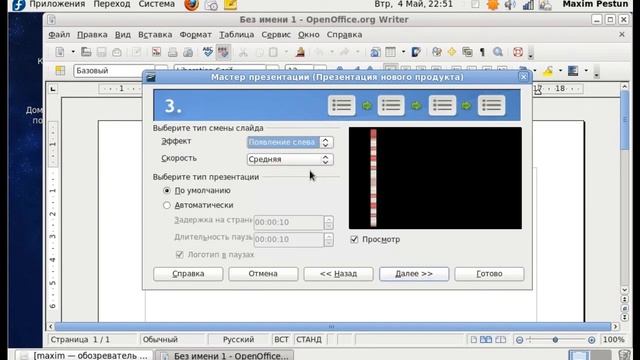This screenshot has width=640, height=360.
Task: Open the 'Файл' menu
Action: click(x=59, y=35)
